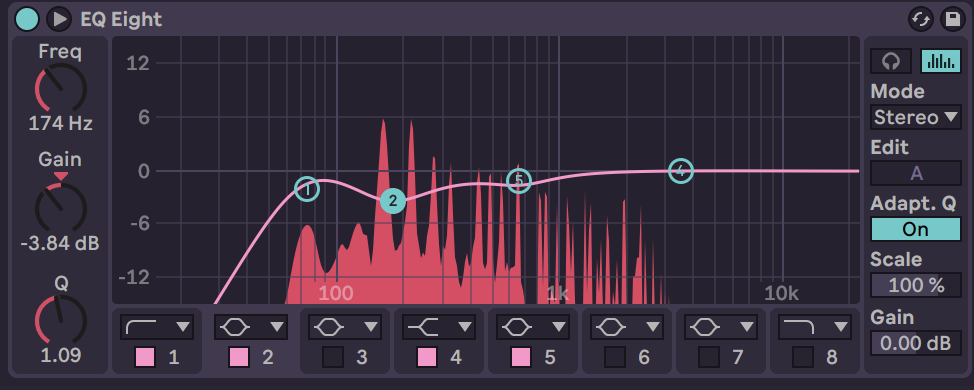Open band 2 filter type dropdown
This screenshot has width=974, height=390.
[x=251, y=327]
